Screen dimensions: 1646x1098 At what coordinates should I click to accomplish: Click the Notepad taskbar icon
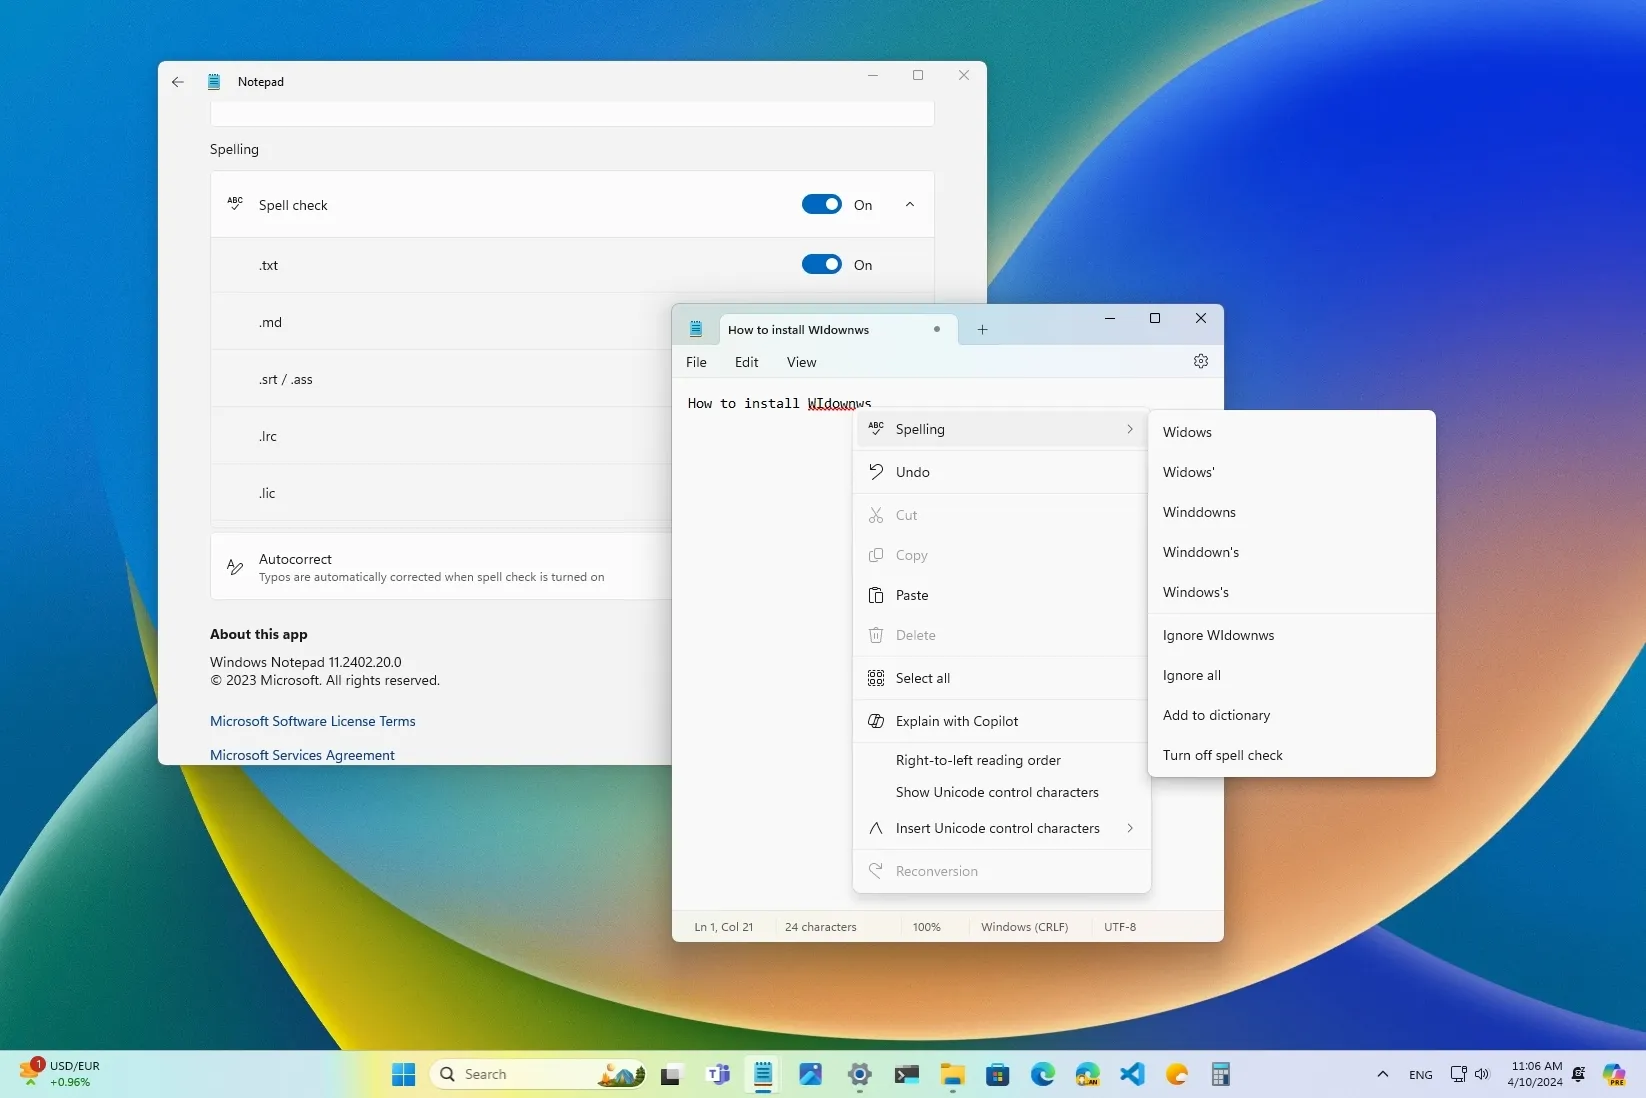[763, 1075]
